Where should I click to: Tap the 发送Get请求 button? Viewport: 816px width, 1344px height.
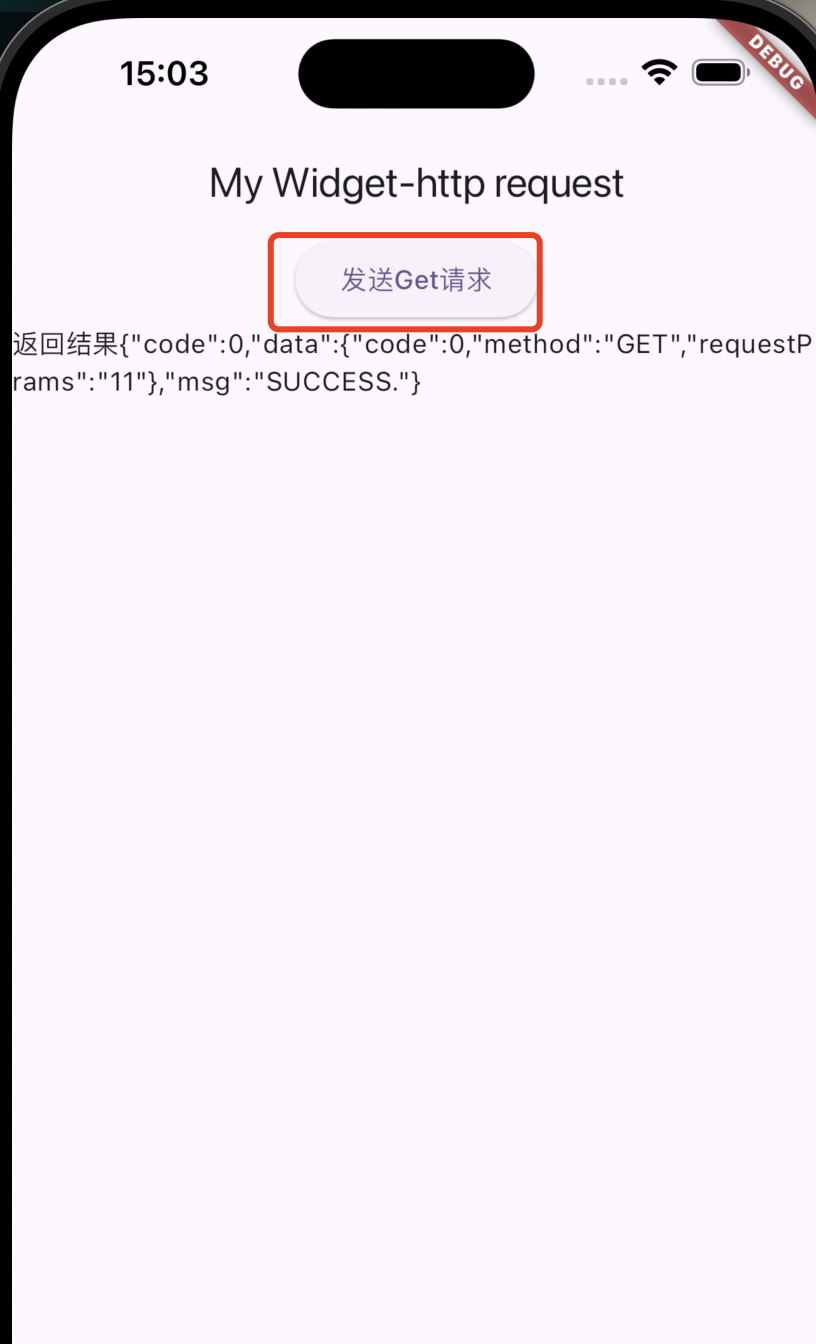[416, 280]
